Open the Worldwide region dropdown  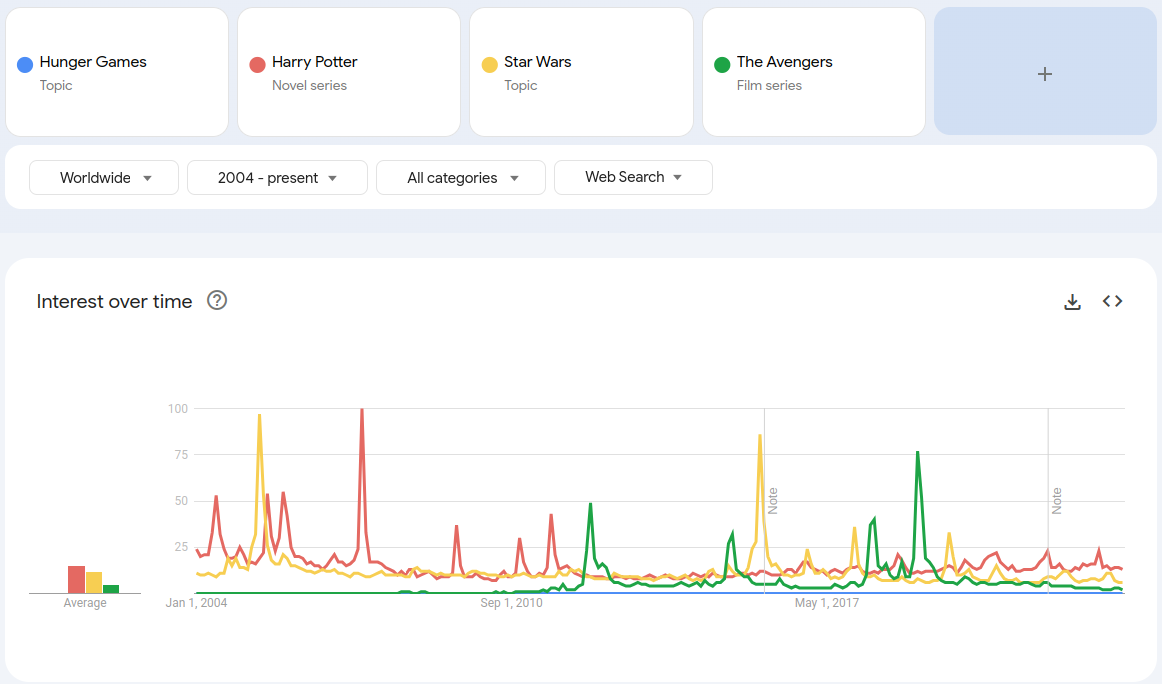pos(104,178)
